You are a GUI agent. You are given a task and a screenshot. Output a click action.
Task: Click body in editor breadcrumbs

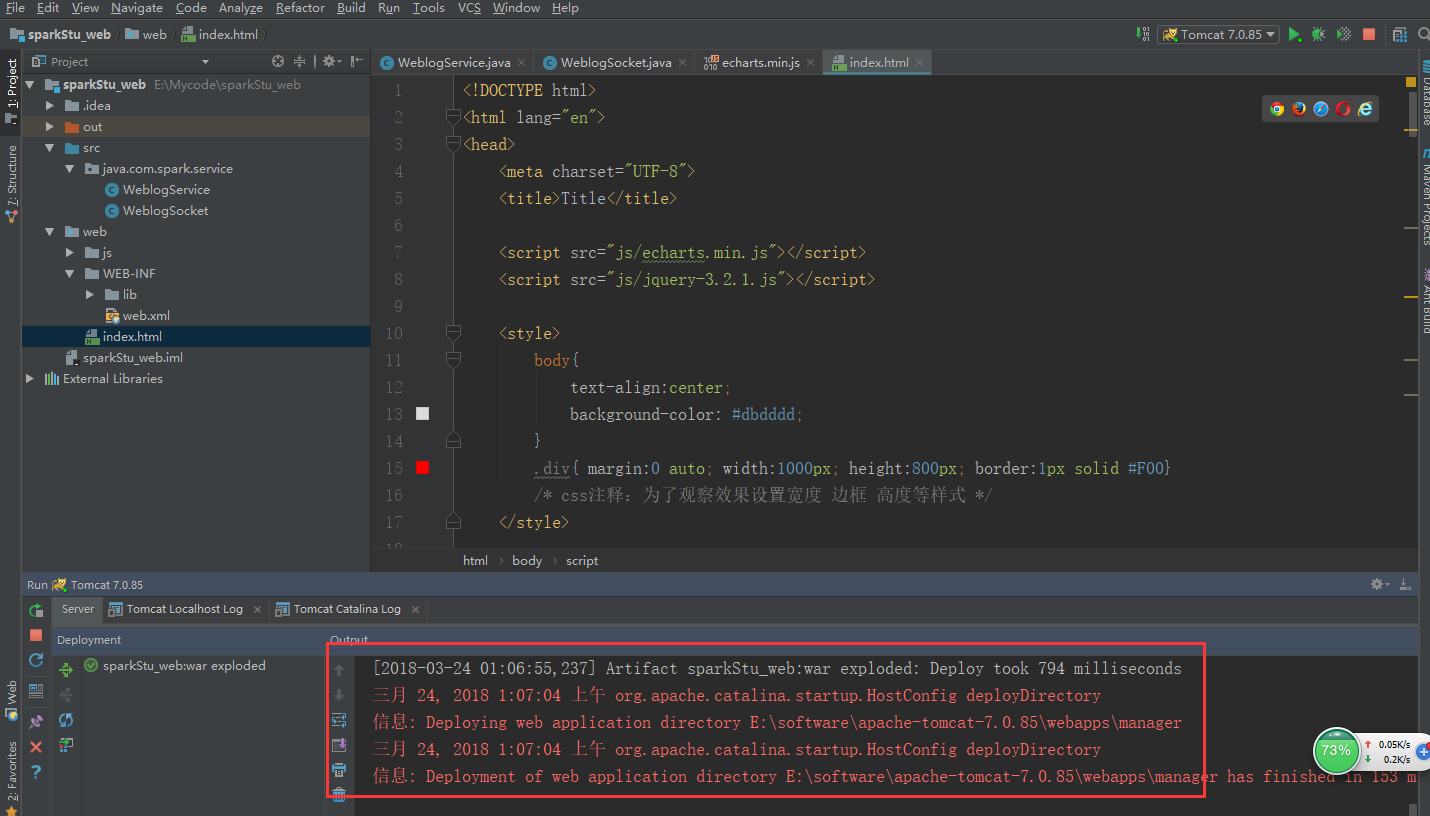coord(527,561)
